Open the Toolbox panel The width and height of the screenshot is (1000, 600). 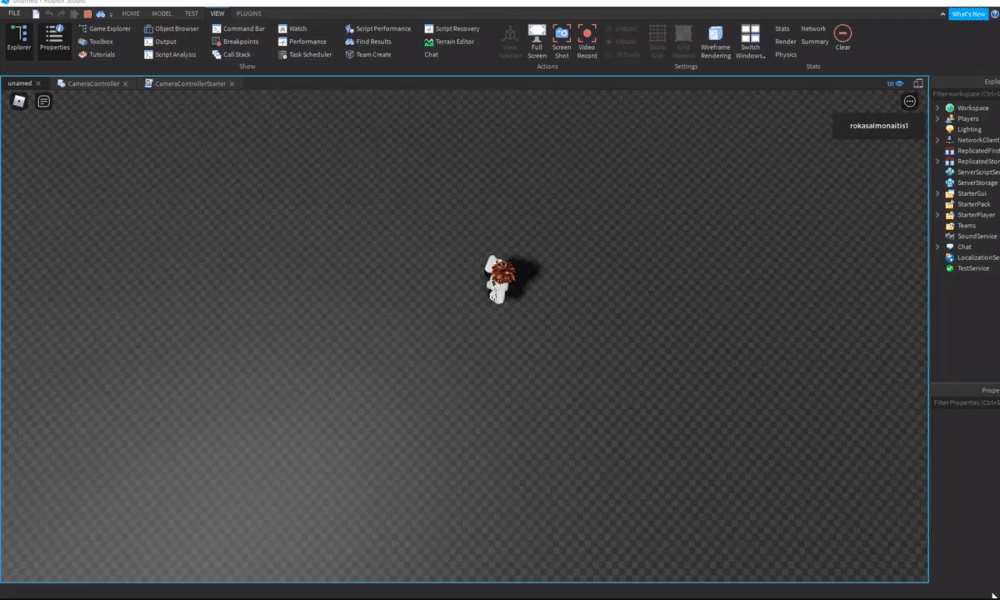pyautogui.click(x=96, y=41)
